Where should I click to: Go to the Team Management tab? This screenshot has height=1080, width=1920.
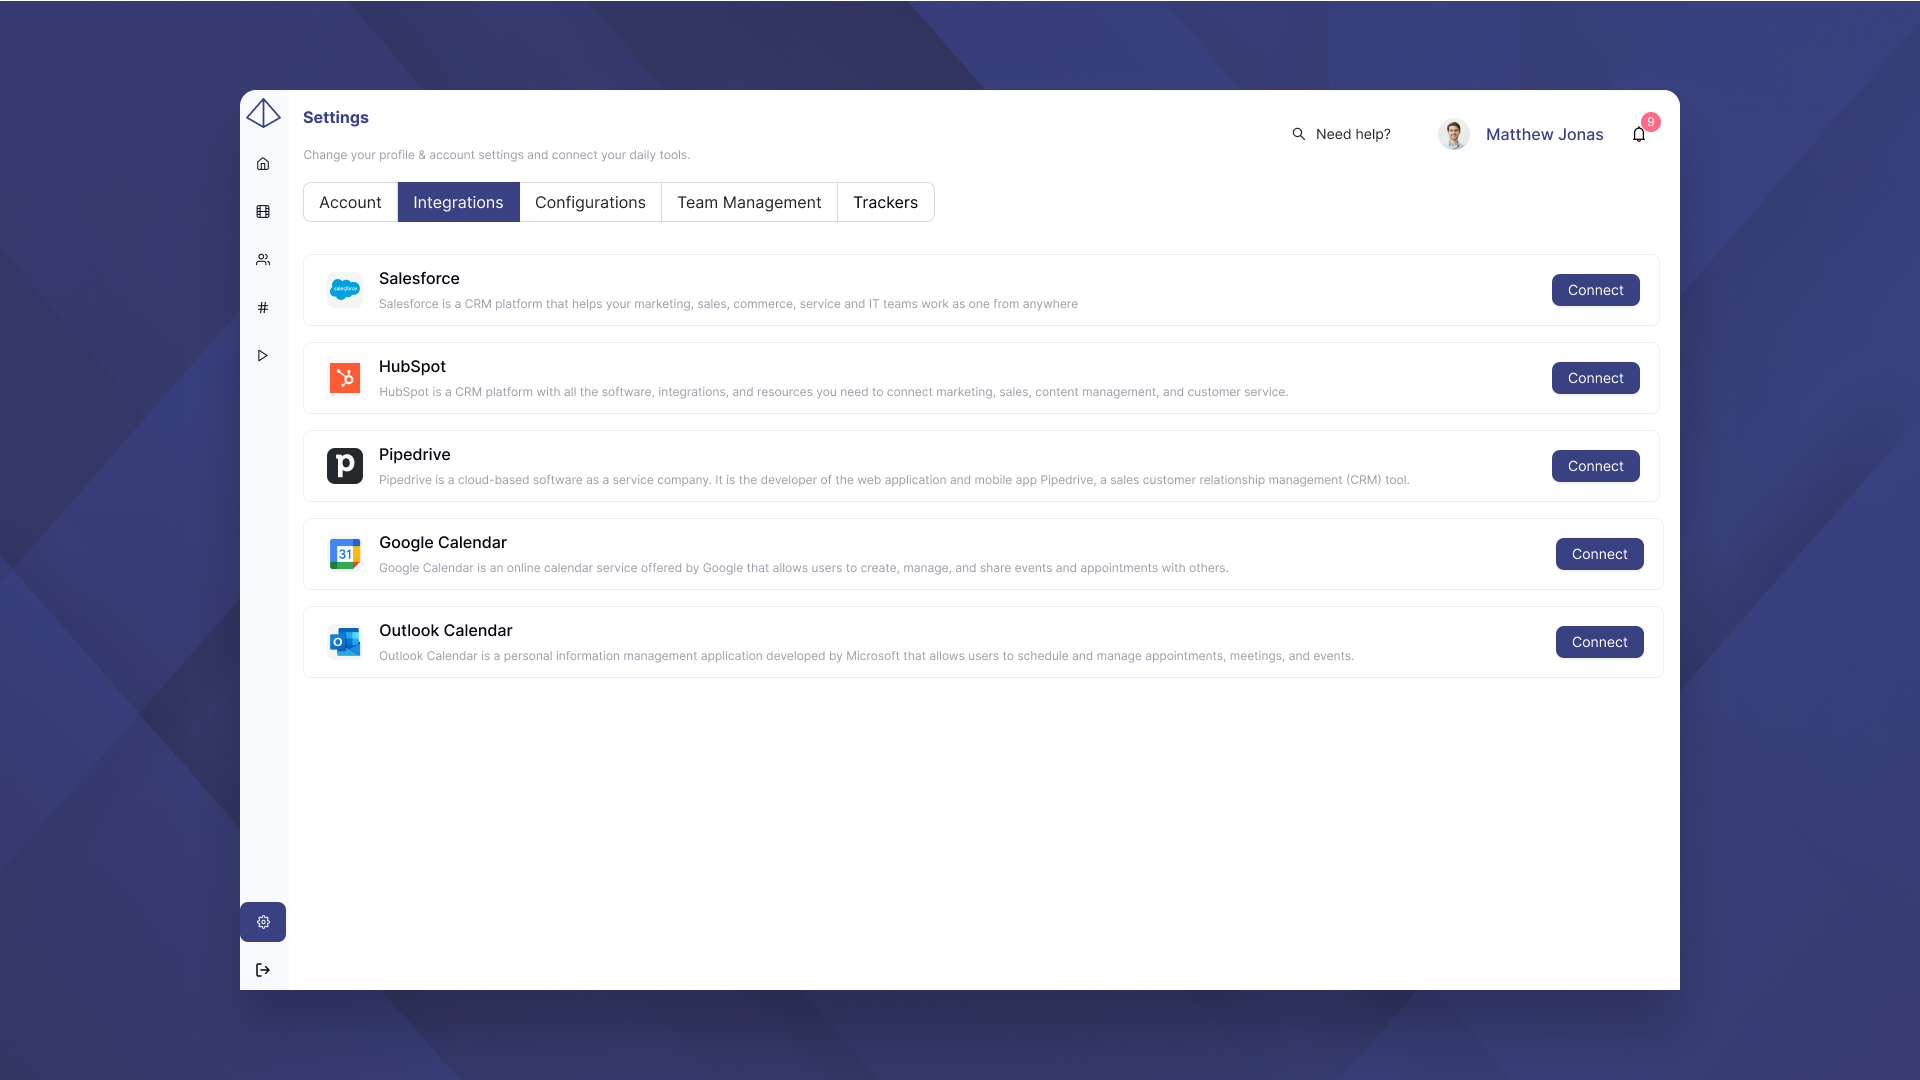pyautogui.click(x=749, y=202)
